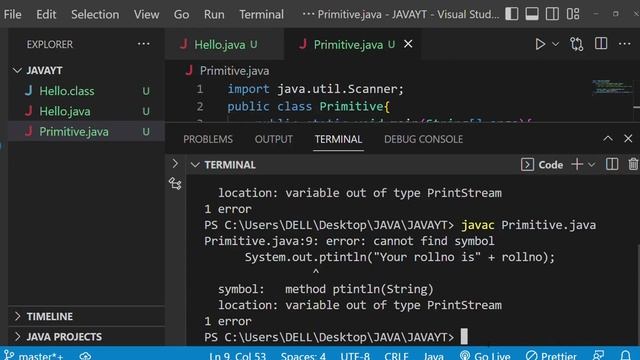This screenshot has height=360, width=640.
Task: Select the TERMINAL panel tab
Action: pyautogui.click(x=338, y=139)
